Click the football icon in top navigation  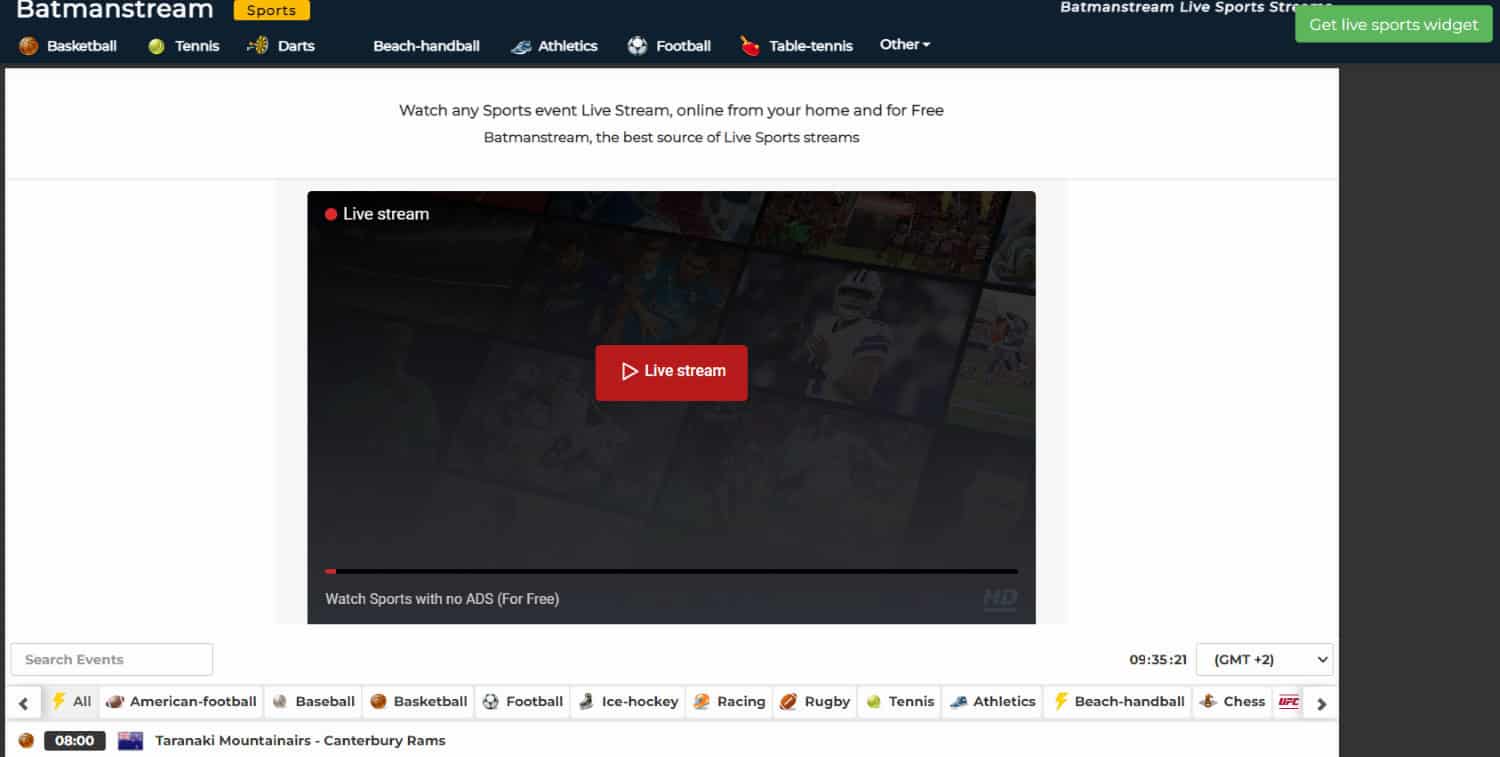click(637, 46)
